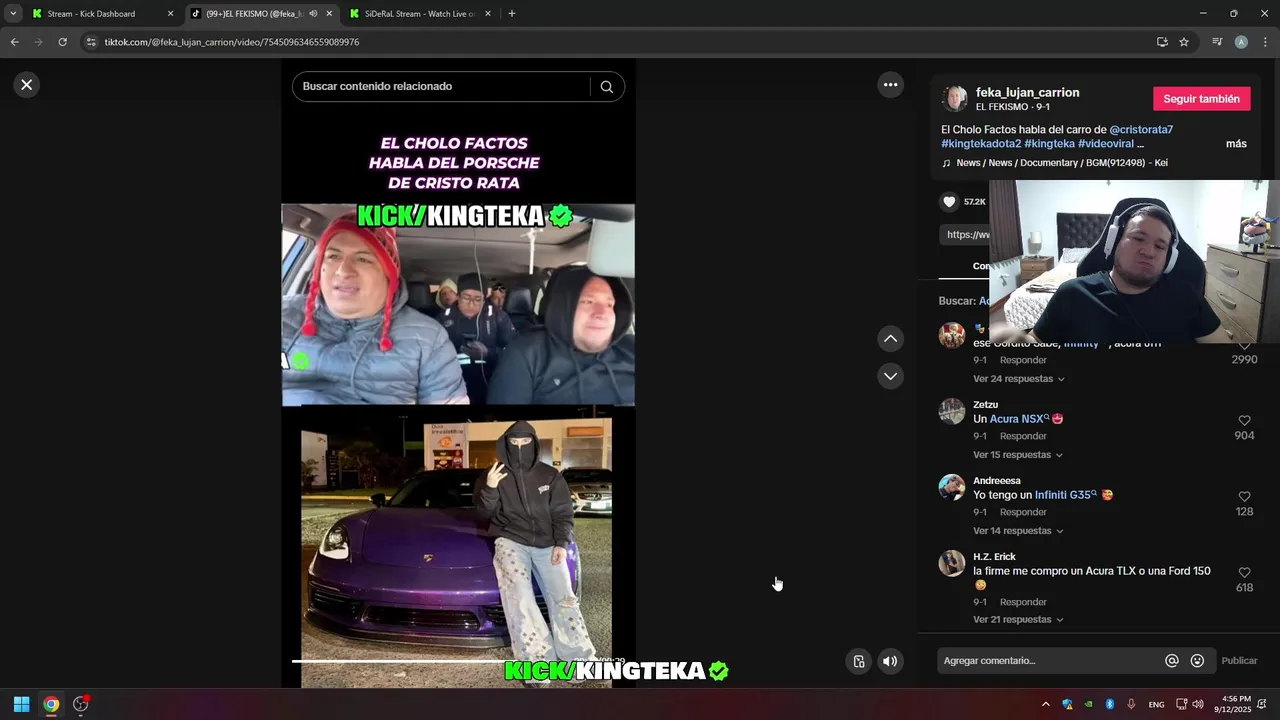This screenshot has width=1280, height=720.
Task: Mute audio icon on TikTok tab
Action: [313, 14]
